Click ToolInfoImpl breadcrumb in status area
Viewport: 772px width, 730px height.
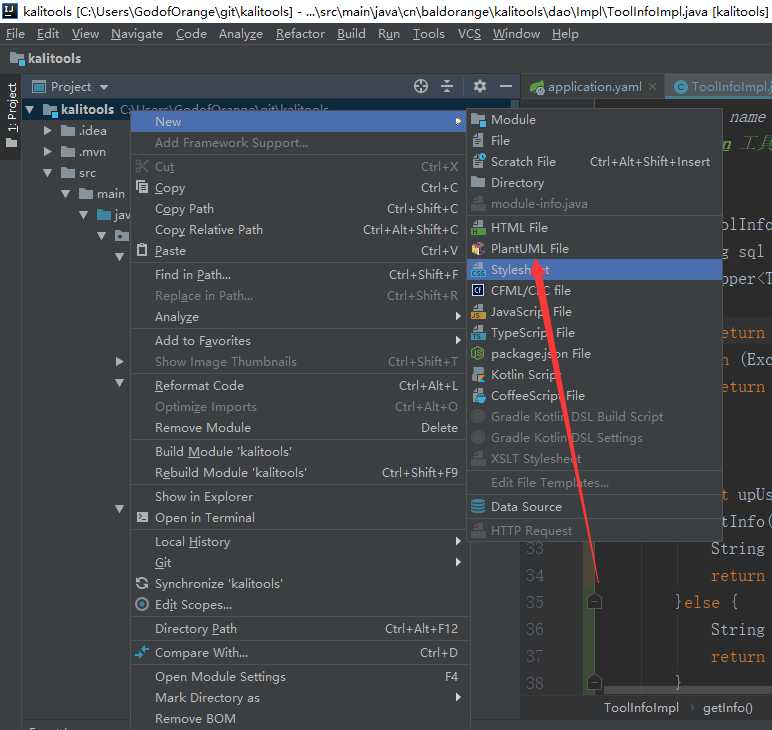coord(641,707)
